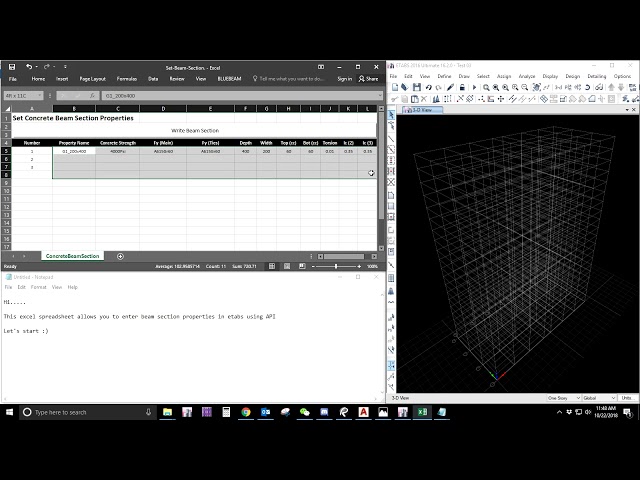Image resolution: width=640 pixels, height=480 pixels.
Task: Open the Excel Name Box dropdown
Action: (x=40, y=96)
